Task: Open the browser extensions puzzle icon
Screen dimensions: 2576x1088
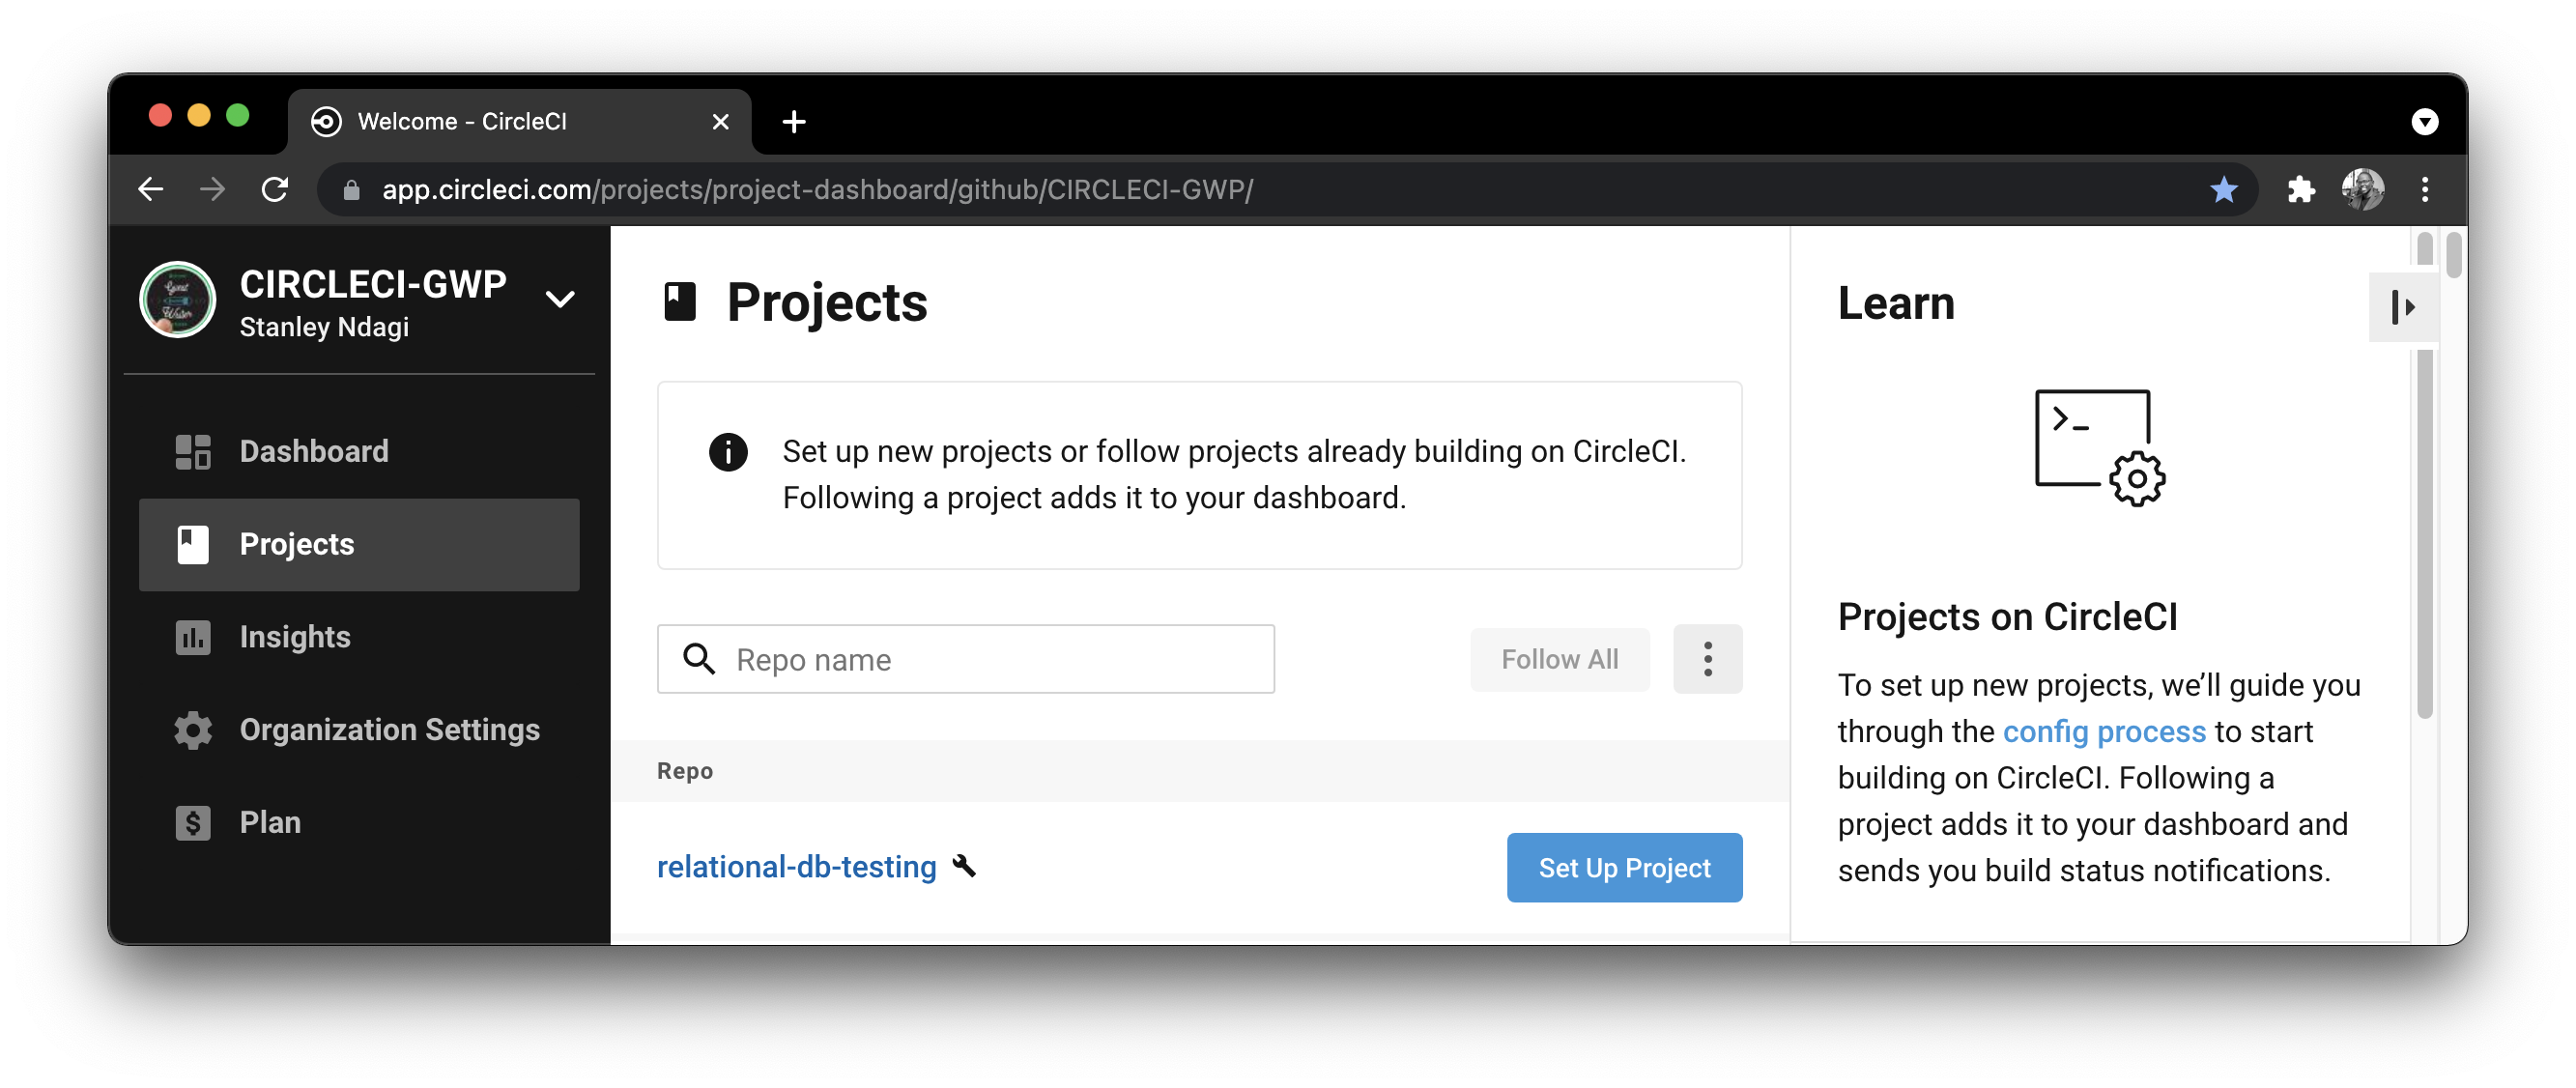Action: pyautogui.click(x=2301, y=190)
